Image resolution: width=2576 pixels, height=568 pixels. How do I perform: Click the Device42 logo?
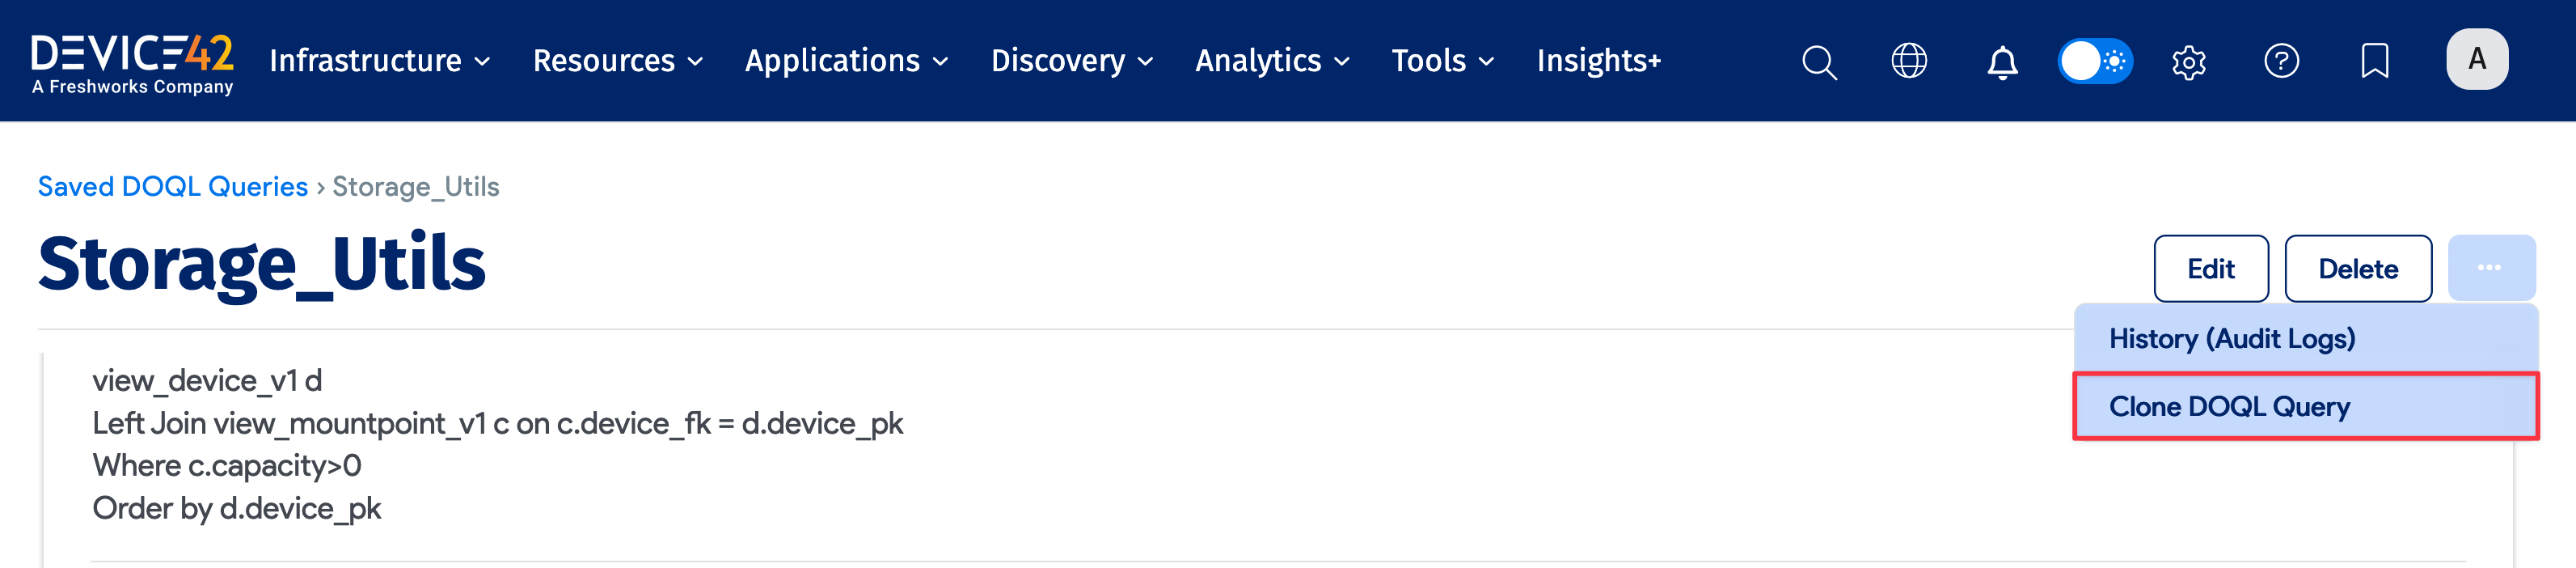point(133,58)
